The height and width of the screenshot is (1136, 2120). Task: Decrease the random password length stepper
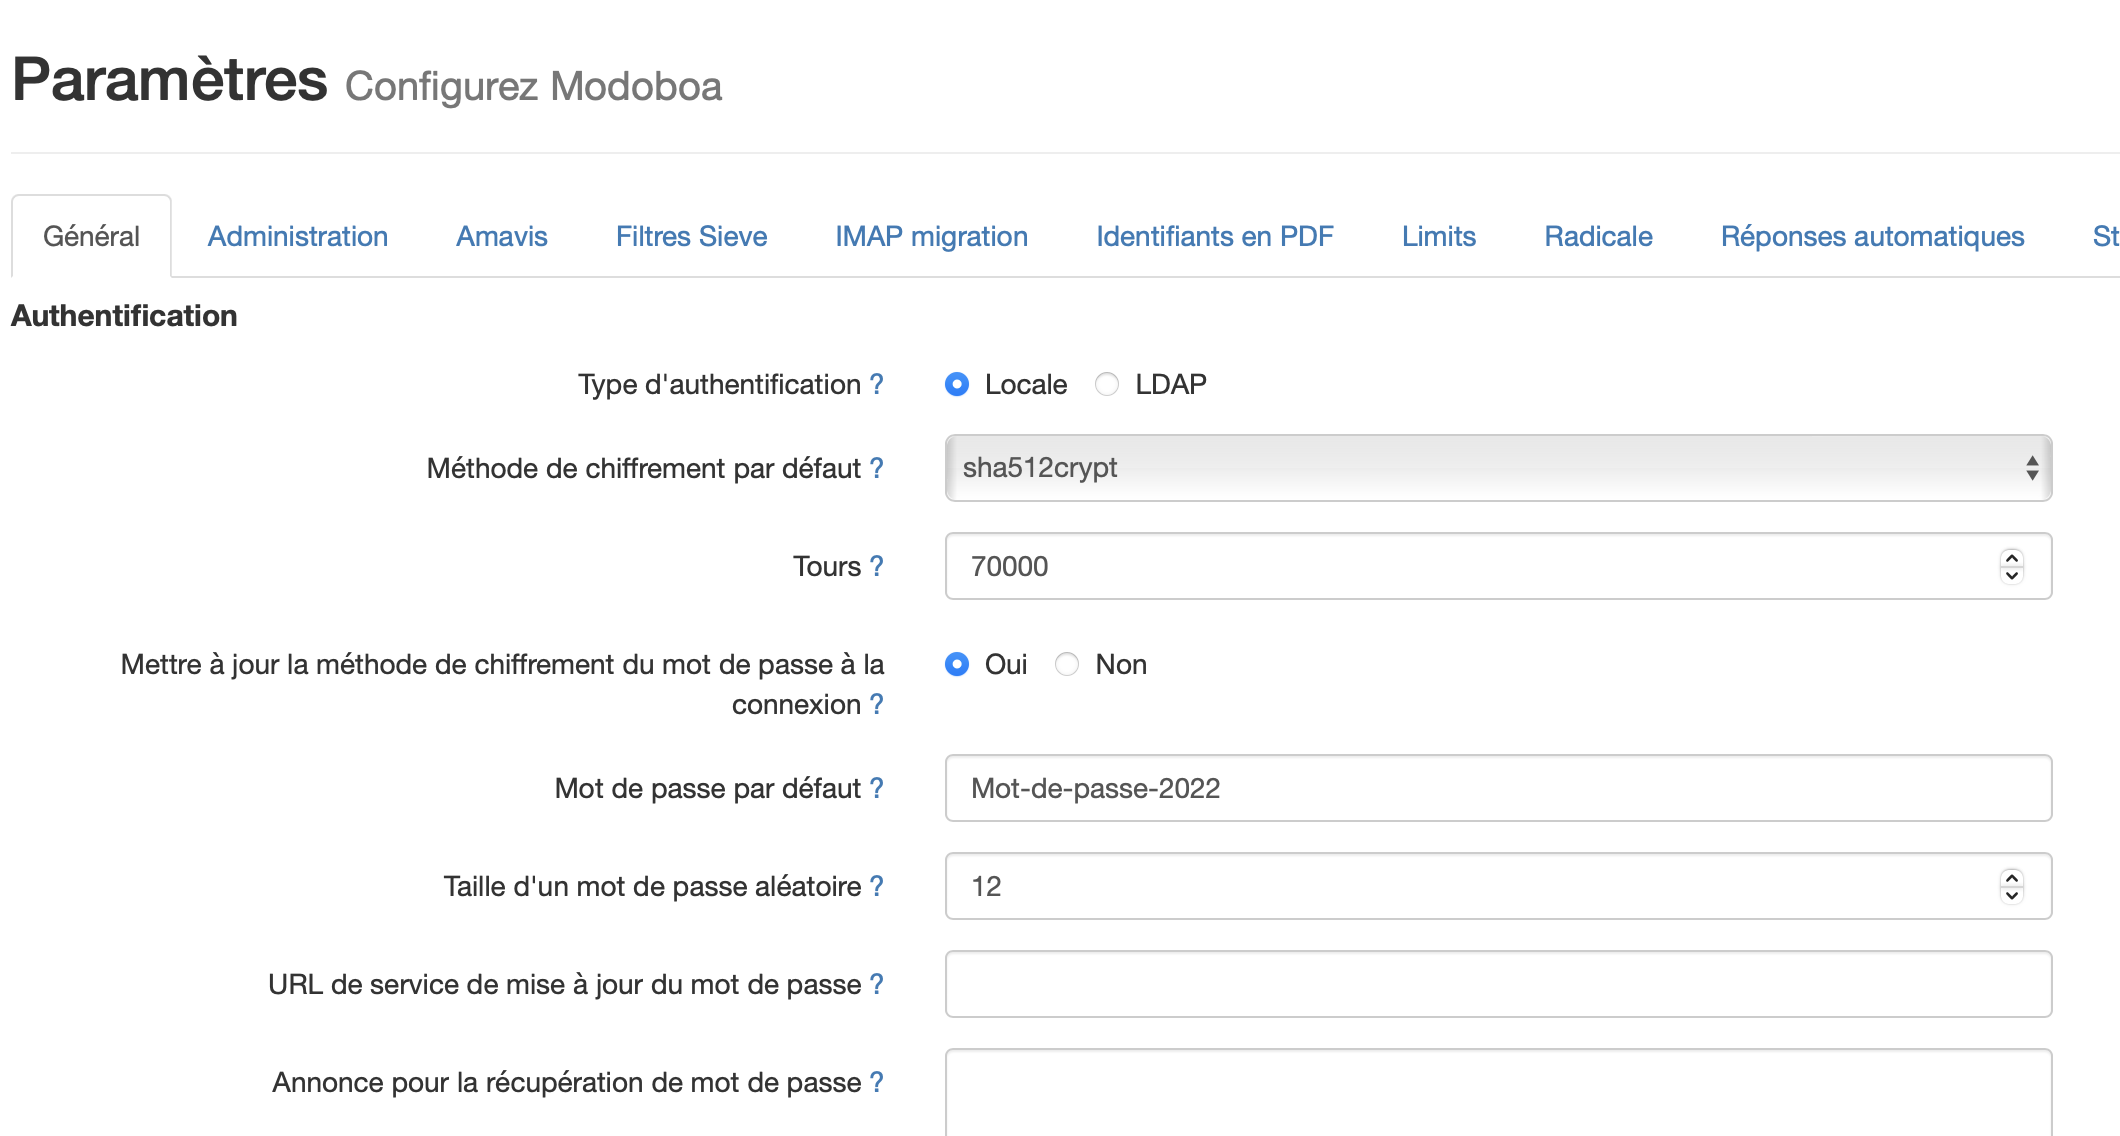click(2010, 894)
